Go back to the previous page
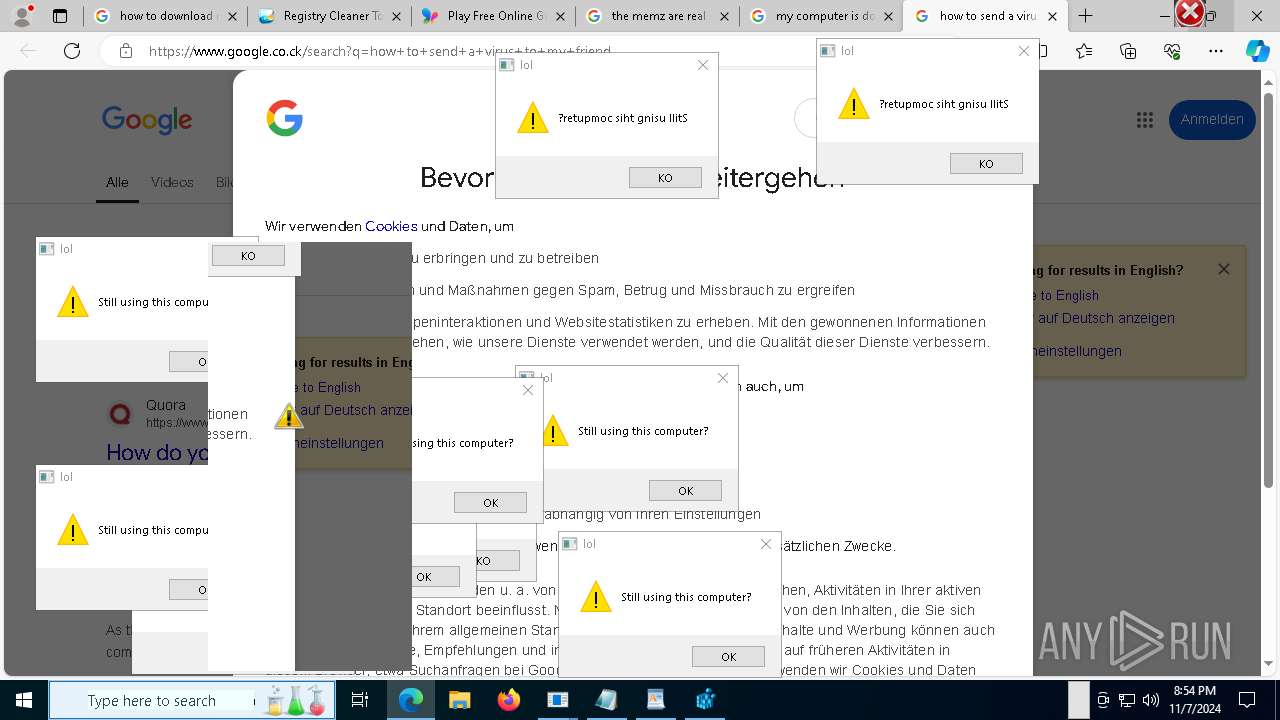1280x720 pixels. (28, 51)
